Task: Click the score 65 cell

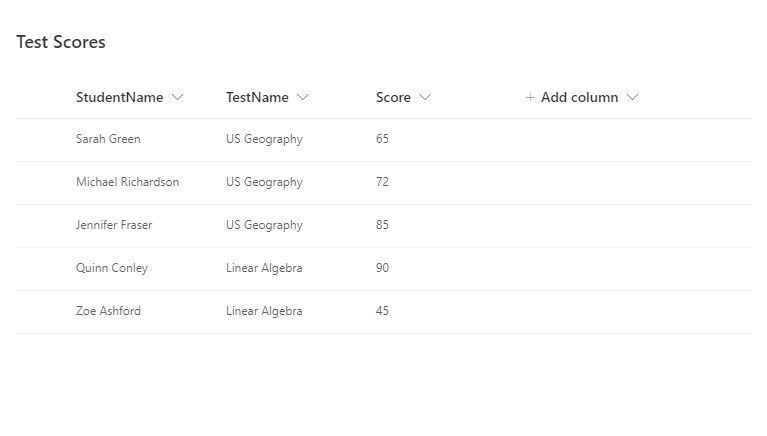Action: point(382,139)
